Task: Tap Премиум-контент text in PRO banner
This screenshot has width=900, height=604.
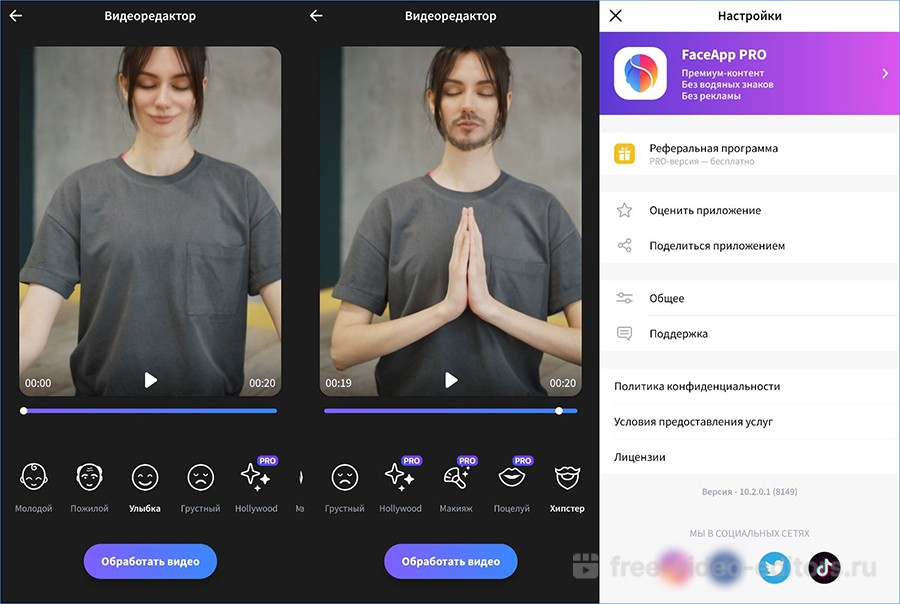Action: 723,73
